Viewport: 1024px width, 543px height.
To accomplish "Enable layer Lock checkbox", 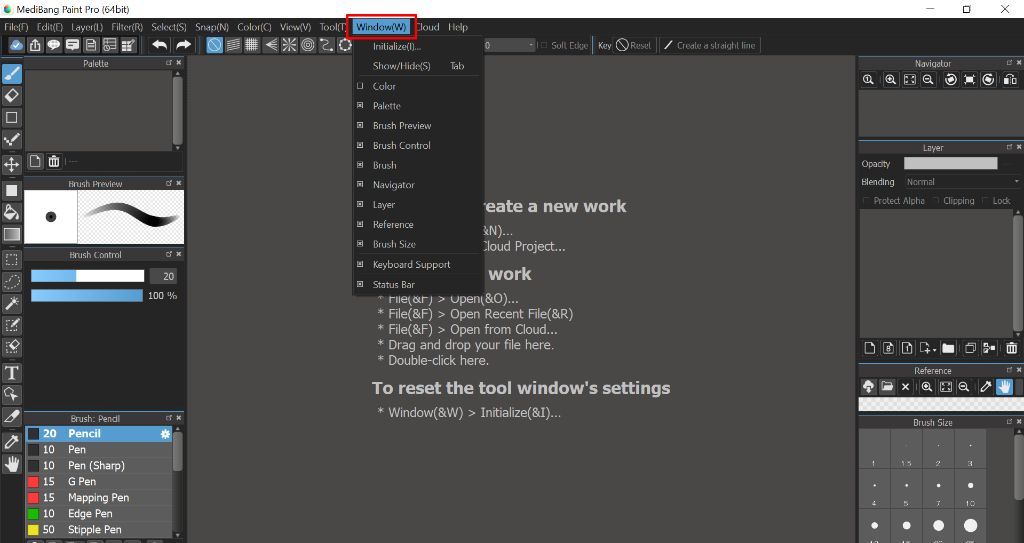I will 986,201.
